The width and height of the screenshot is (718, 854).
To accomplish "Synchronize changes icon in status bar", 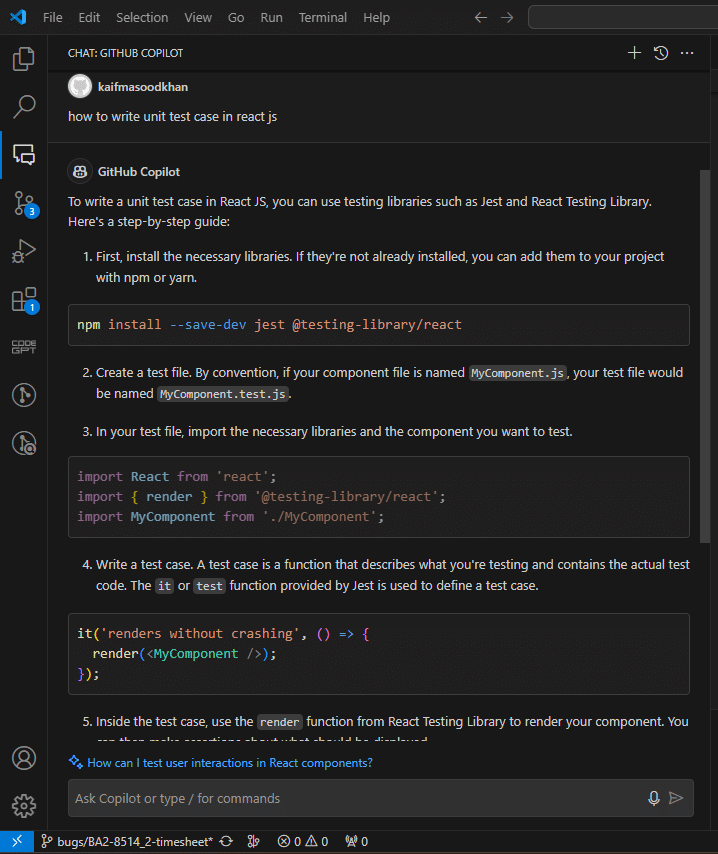I will tap(226, 841).
